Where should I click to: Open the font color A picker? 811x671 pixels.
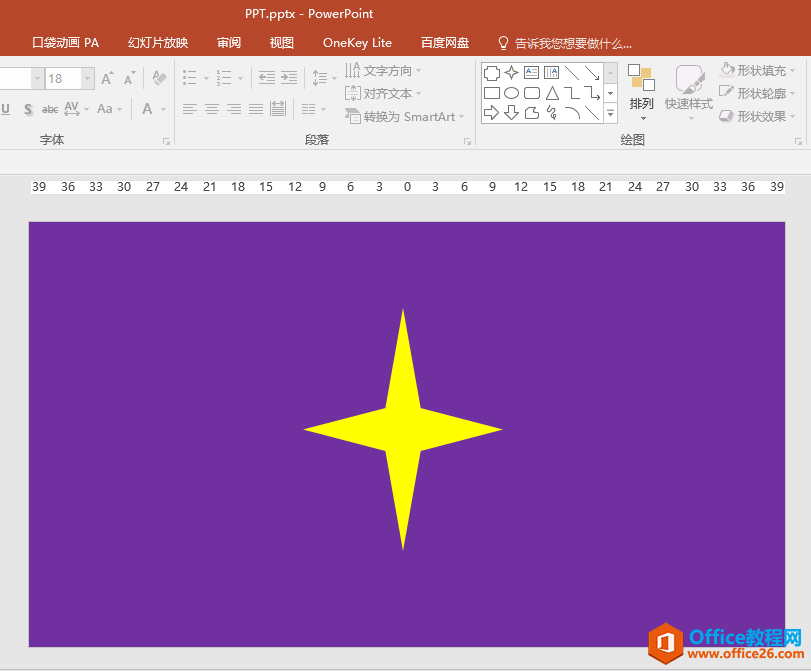(x=147, y=109)
